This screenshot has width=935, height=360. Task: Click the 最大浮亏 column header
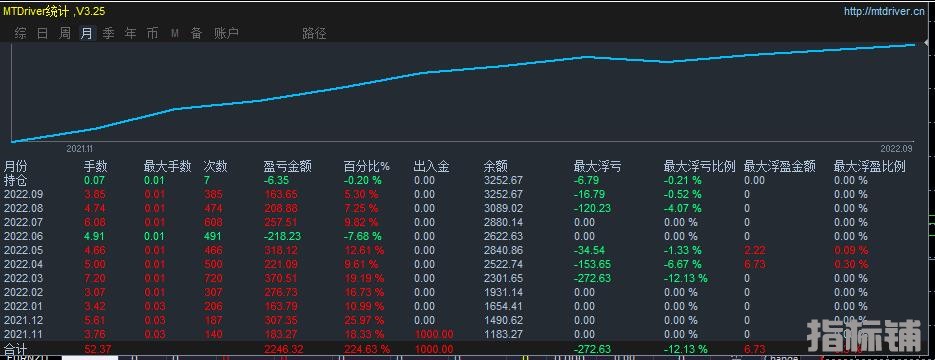pyautogui.click(x=597, y=167)
